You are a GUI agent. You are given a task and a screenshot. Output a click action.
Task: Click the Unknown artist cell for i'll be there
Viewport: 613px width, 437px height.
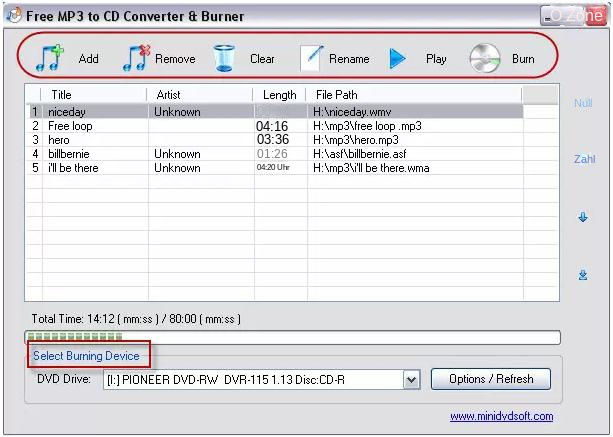click(177, 168)
